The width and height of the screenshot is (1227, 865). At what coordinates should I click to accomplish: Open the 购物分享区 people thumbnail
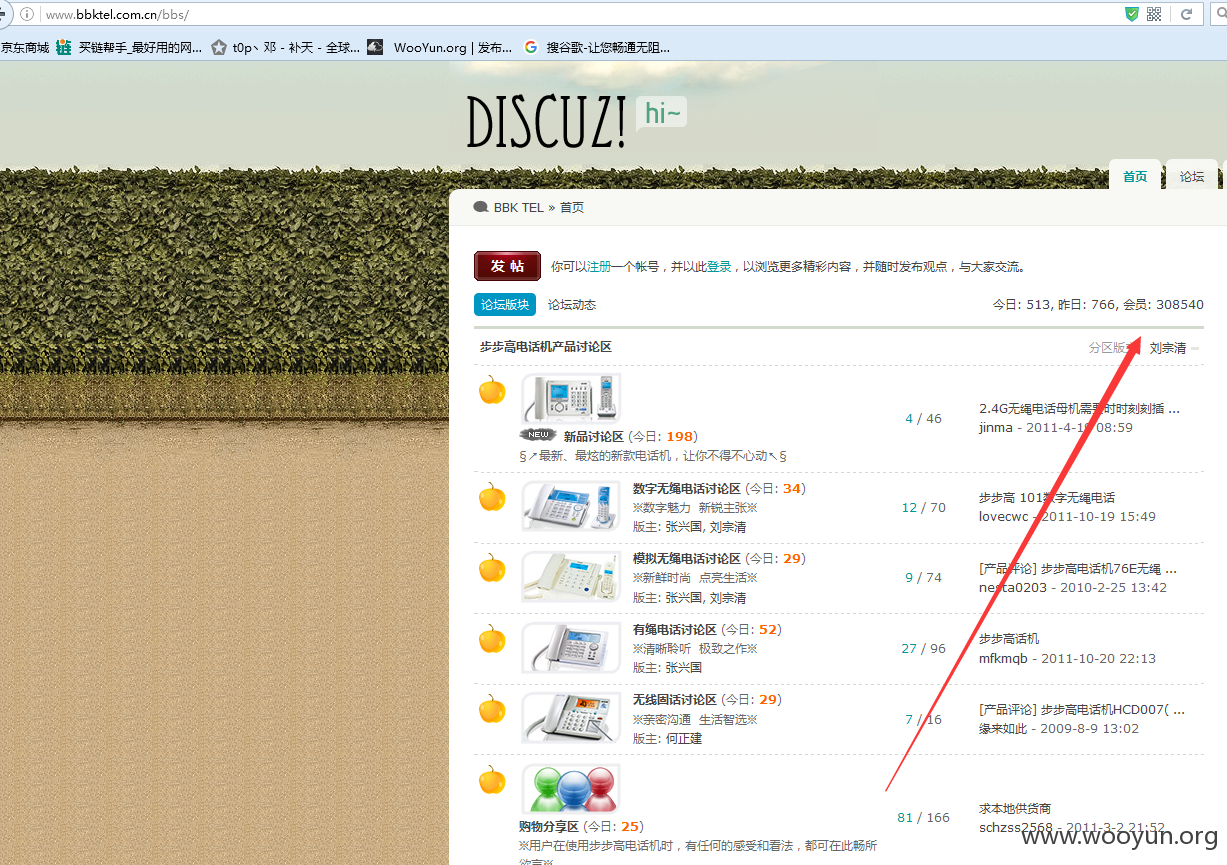571,788
